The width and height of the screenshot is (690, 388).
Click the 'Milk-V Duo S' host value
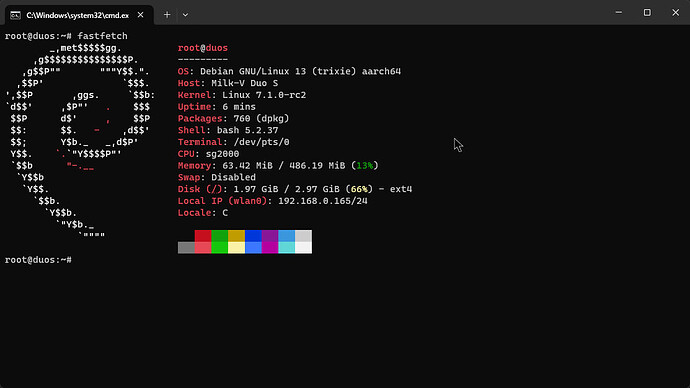click(x=245, y=83)
